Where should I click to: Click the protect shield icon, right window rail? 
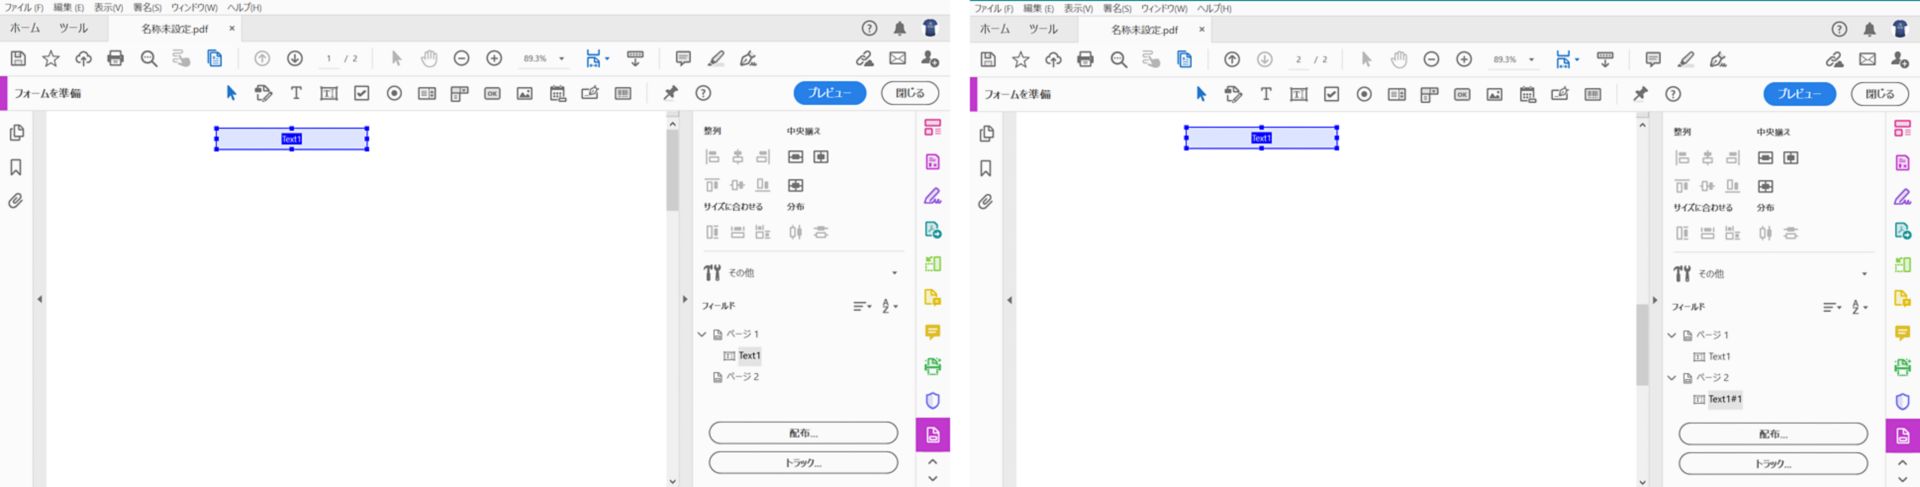pos(1903,401)
